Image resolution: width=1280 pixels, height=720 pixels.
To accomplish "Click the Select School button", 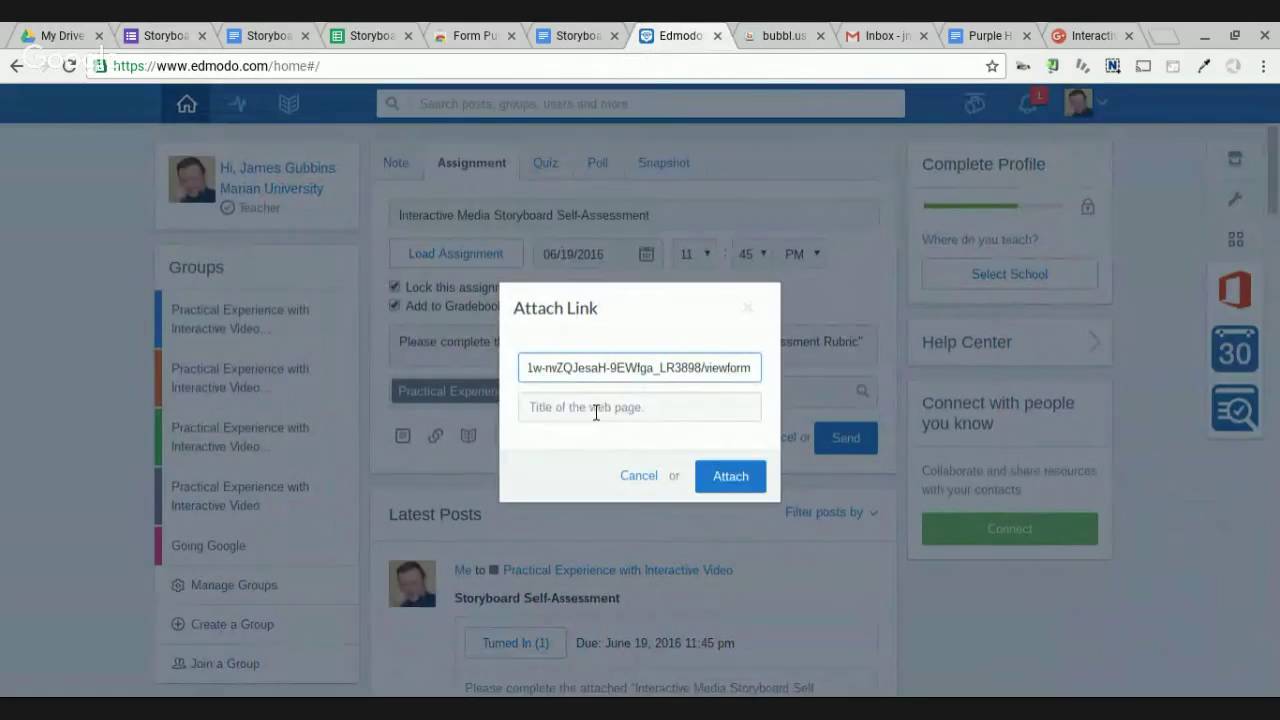I will click(x=1010, y=274).
